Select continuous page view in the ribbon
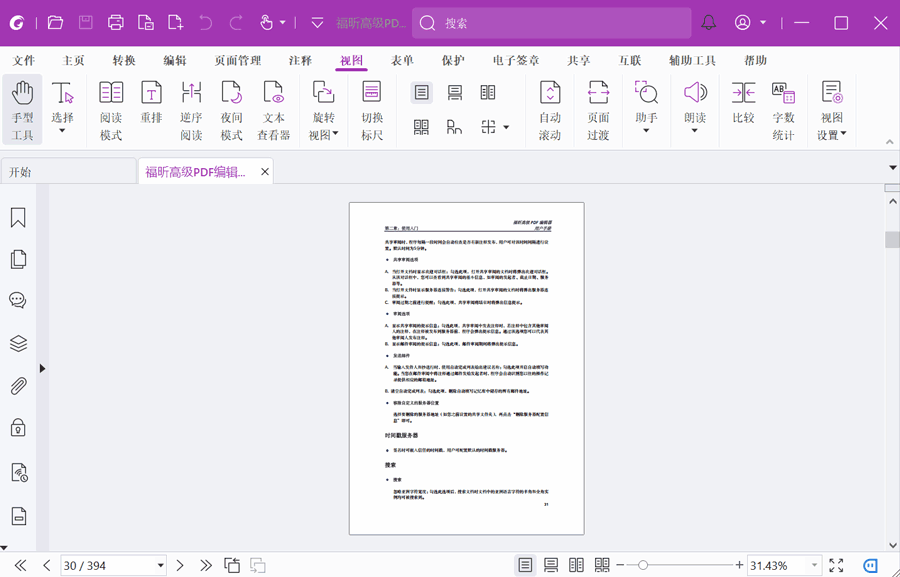 pyautogui.click(x=455, y=92)
